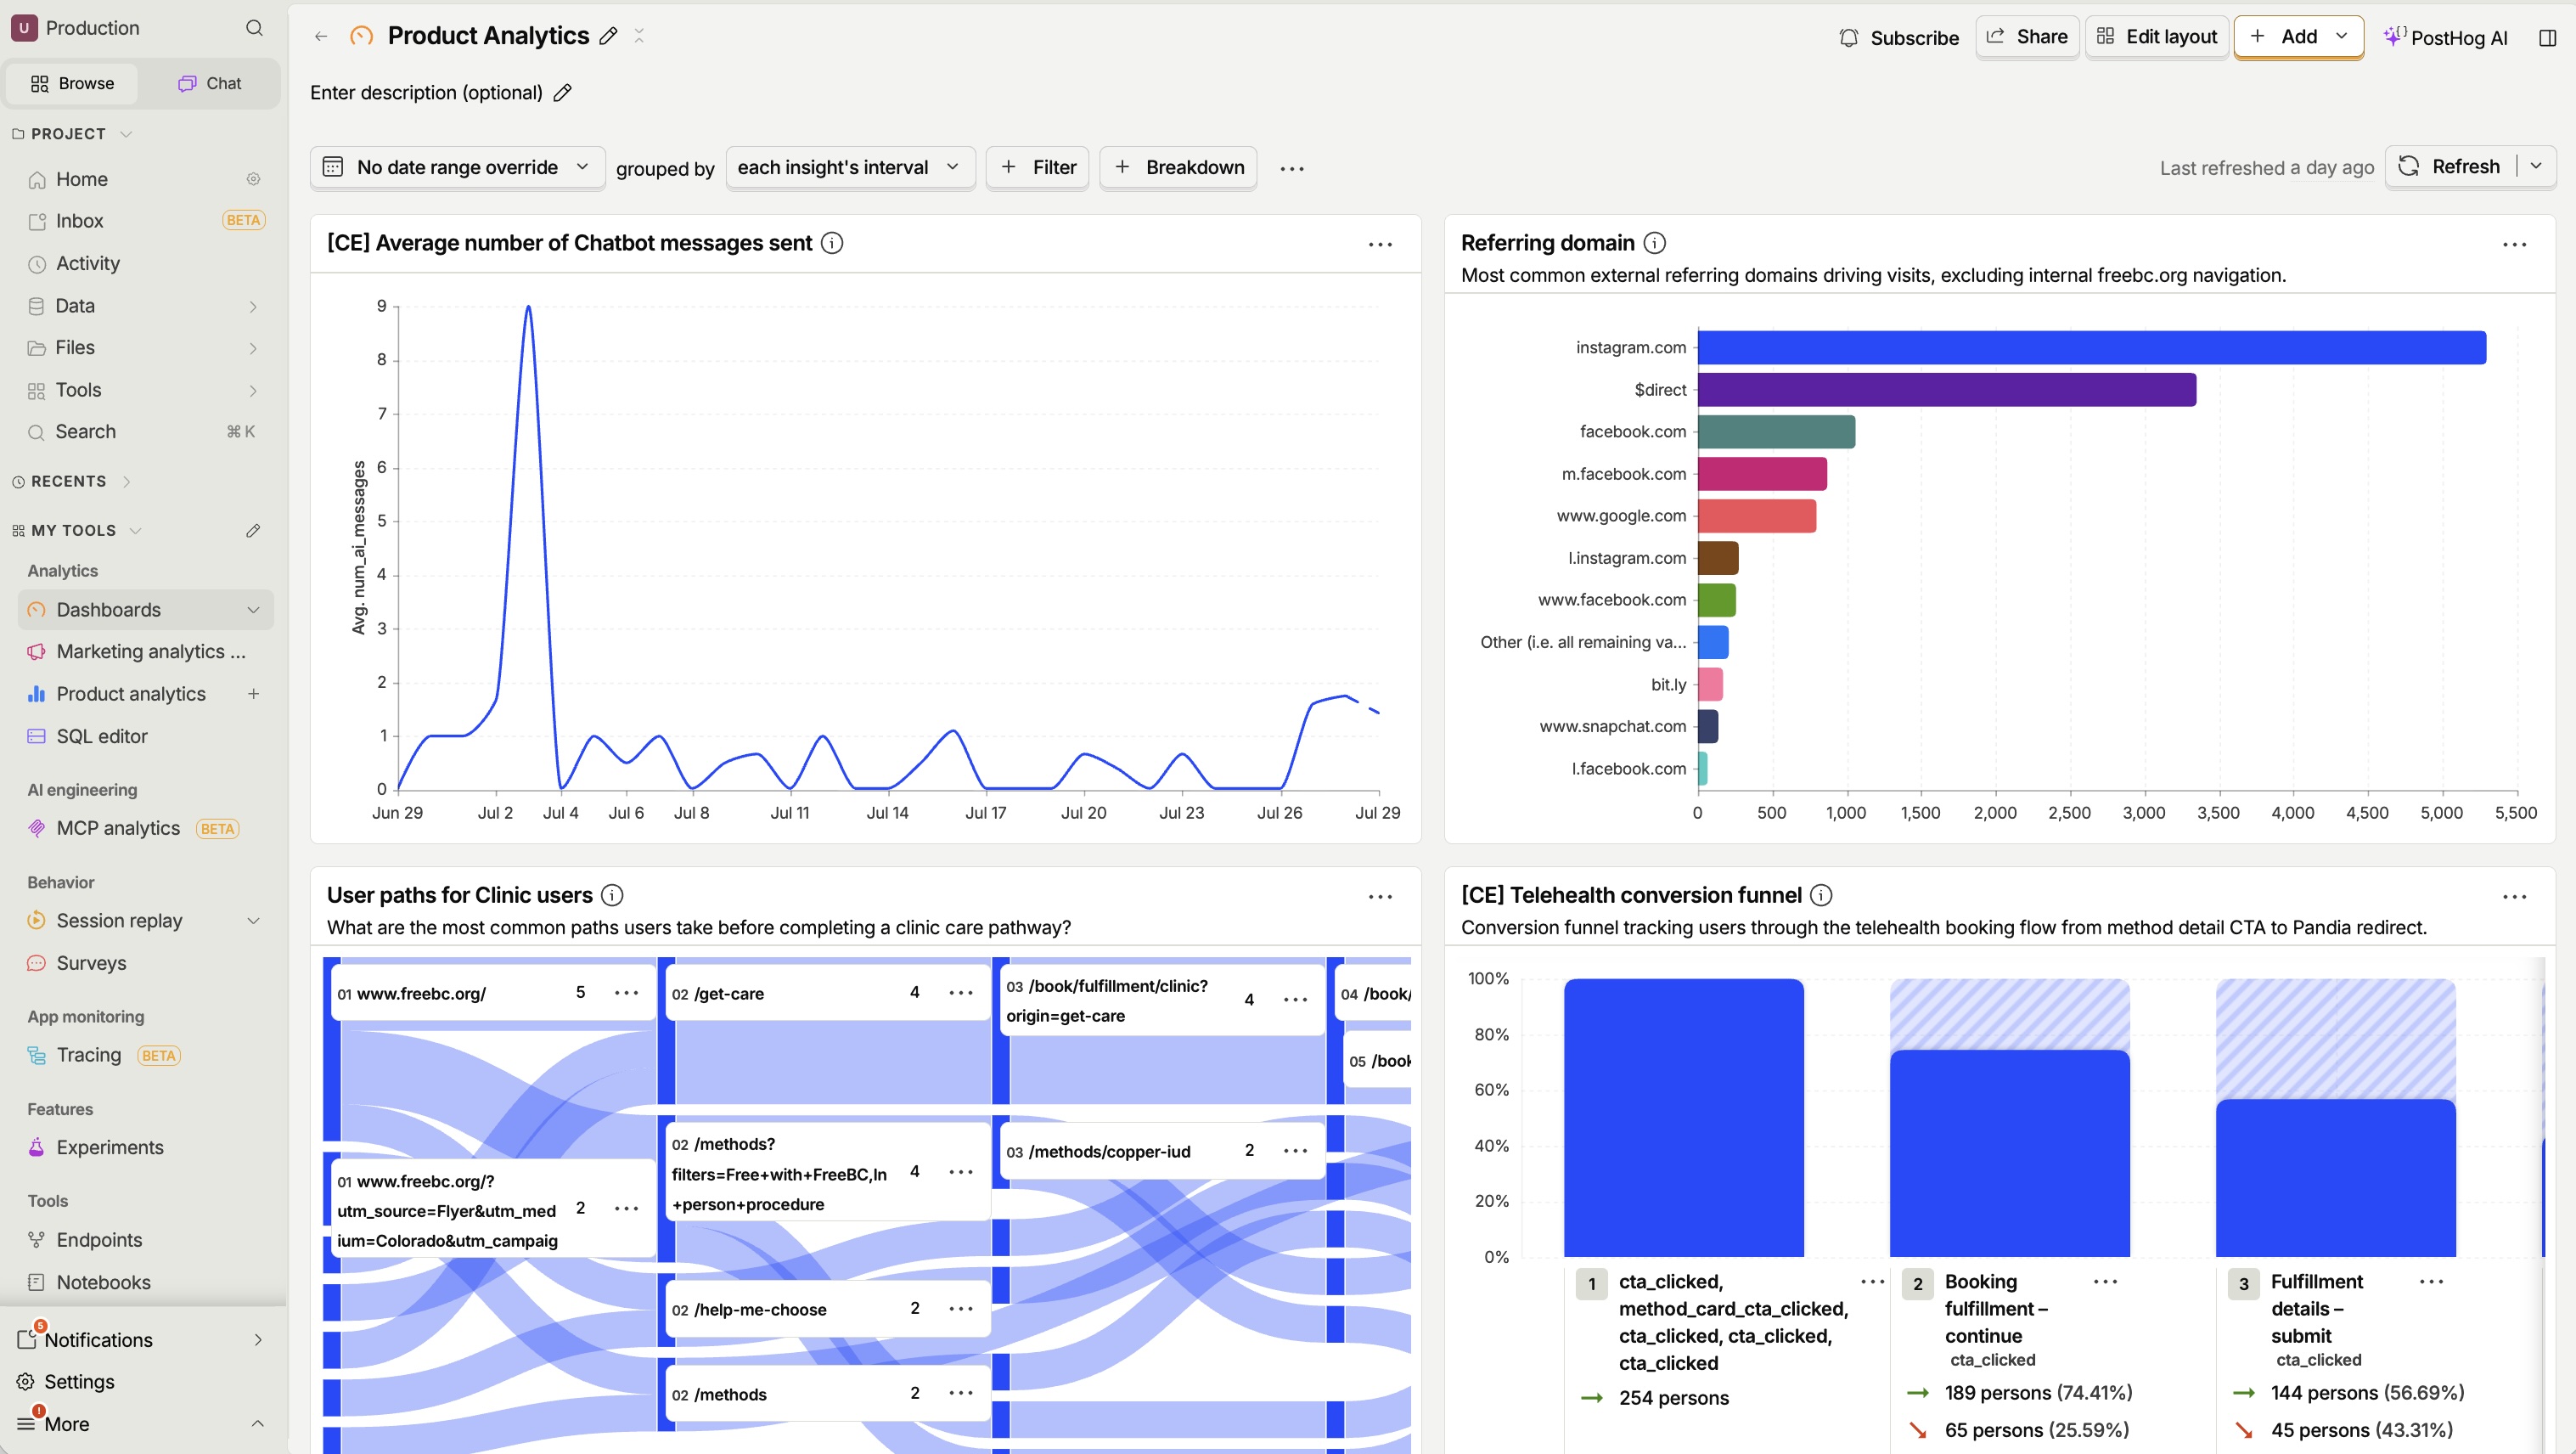
Task: Expand the Add button dropdown menu
Action: 2341,36
